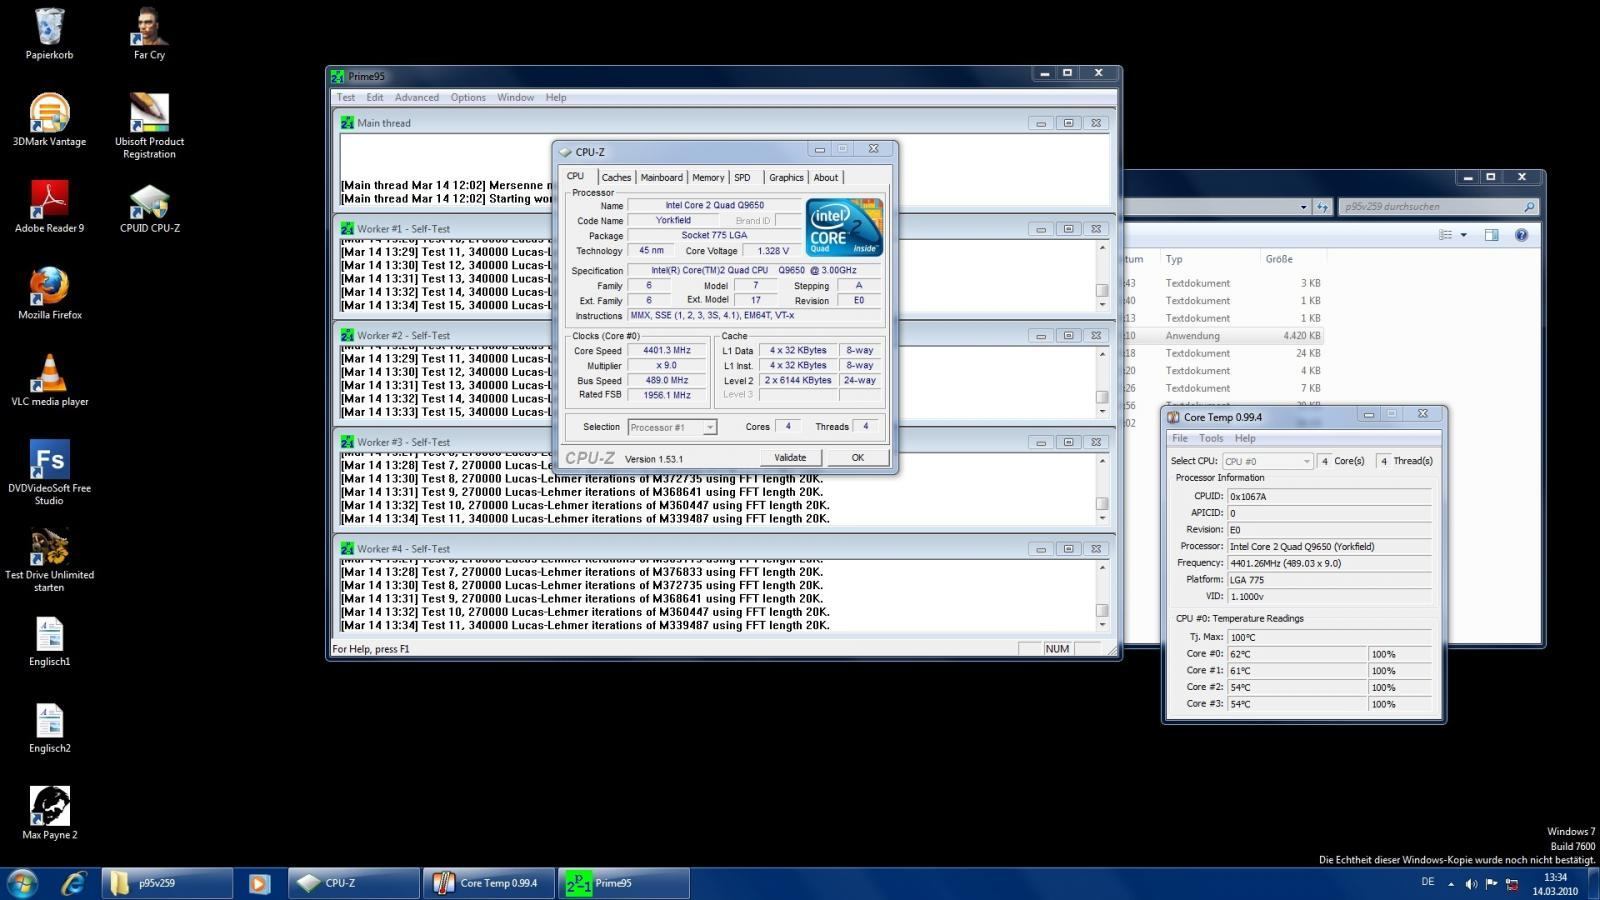This screenshot has height=900, width=1600.
Task: Show hidden tray icons arrow
Action: [x=1451, y=884]
